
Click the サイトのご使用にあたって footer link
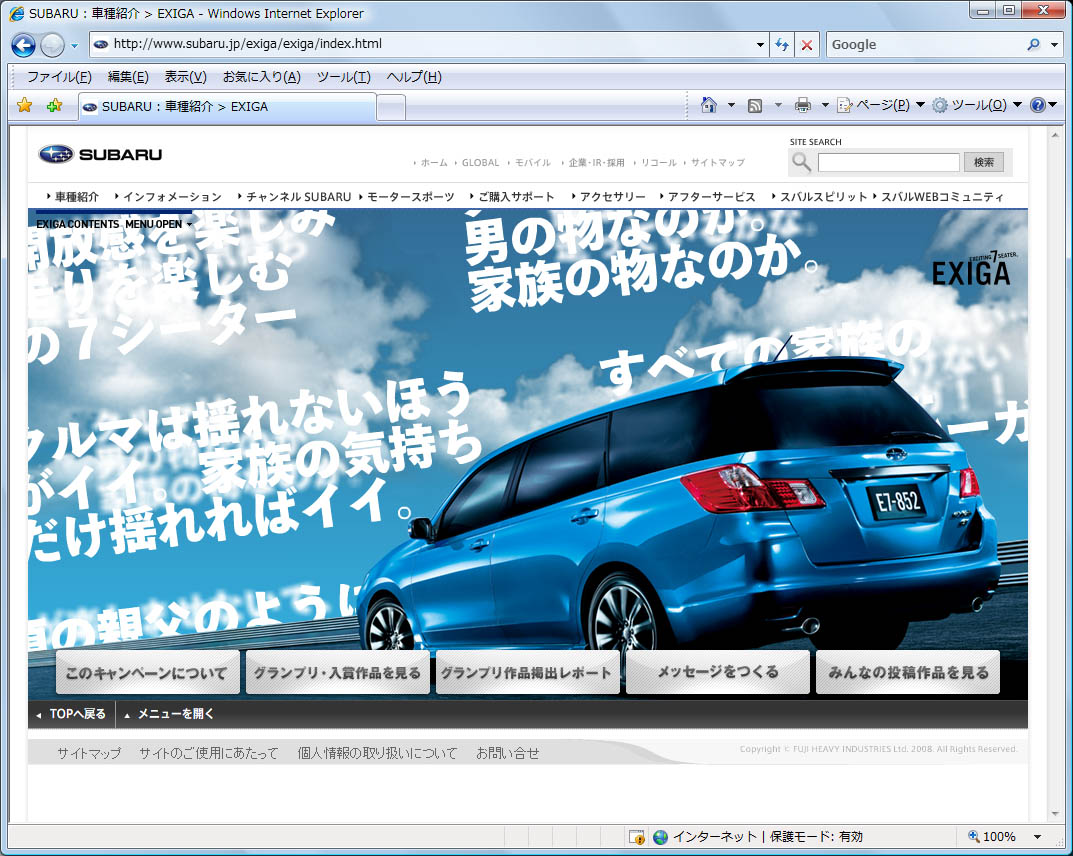click(x=209, y=753)
